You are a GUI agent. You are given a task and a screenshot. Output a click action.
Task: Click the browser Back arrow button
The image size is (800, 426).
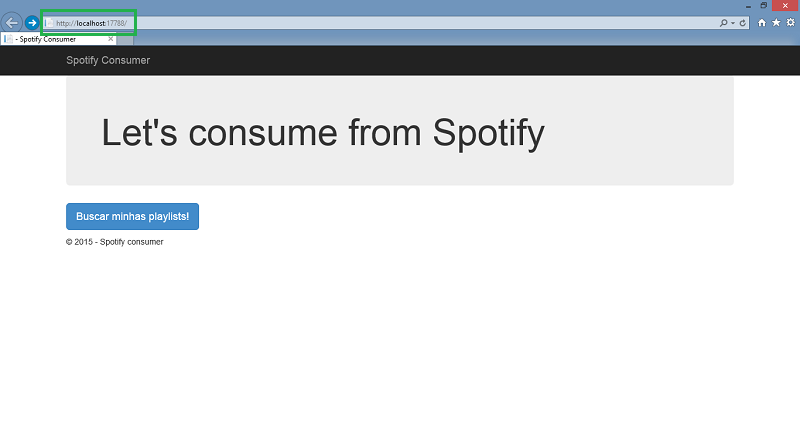[13, 22]
